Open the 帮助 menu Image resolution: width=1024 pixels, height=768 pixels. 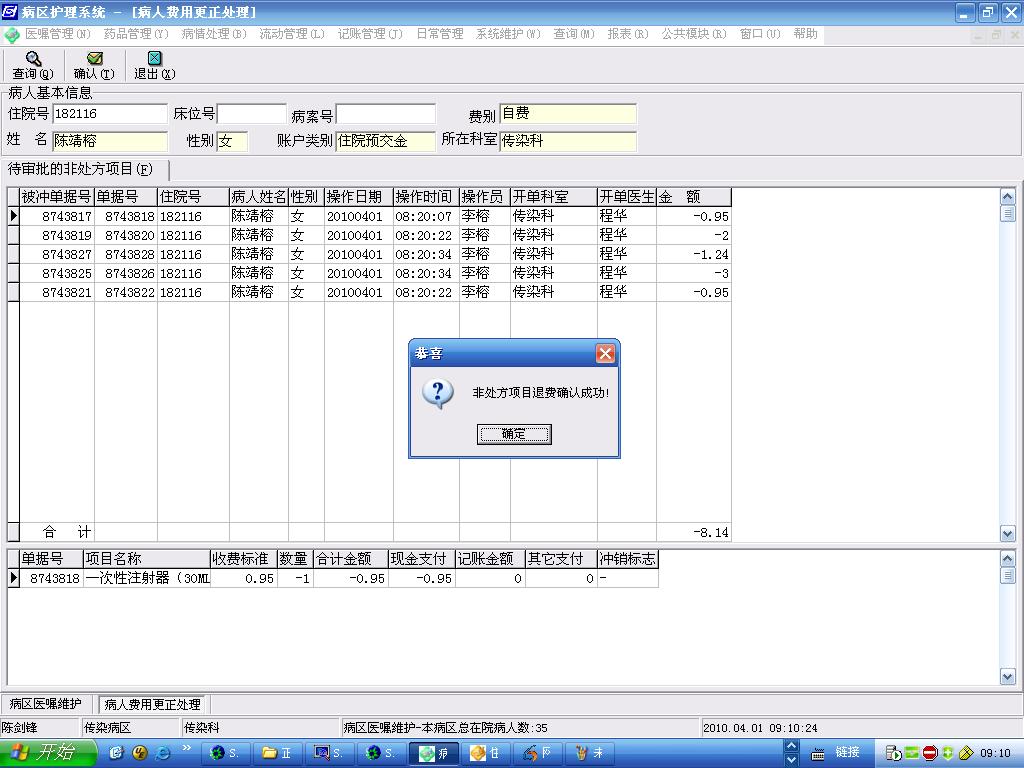[x=805, y=33]
